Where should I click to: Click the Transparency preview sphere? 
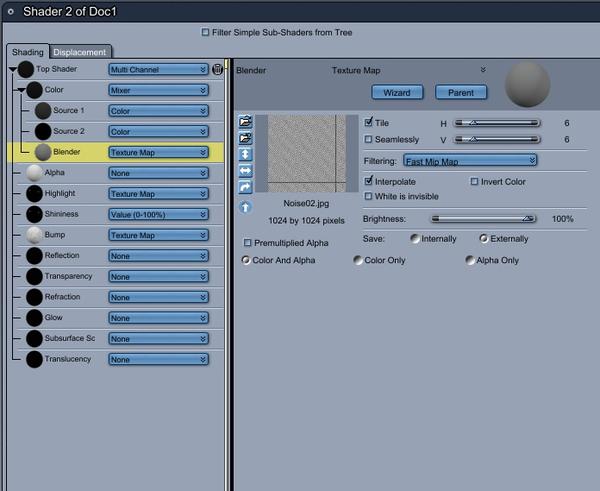pyautogui.click(x=34, y=276)
